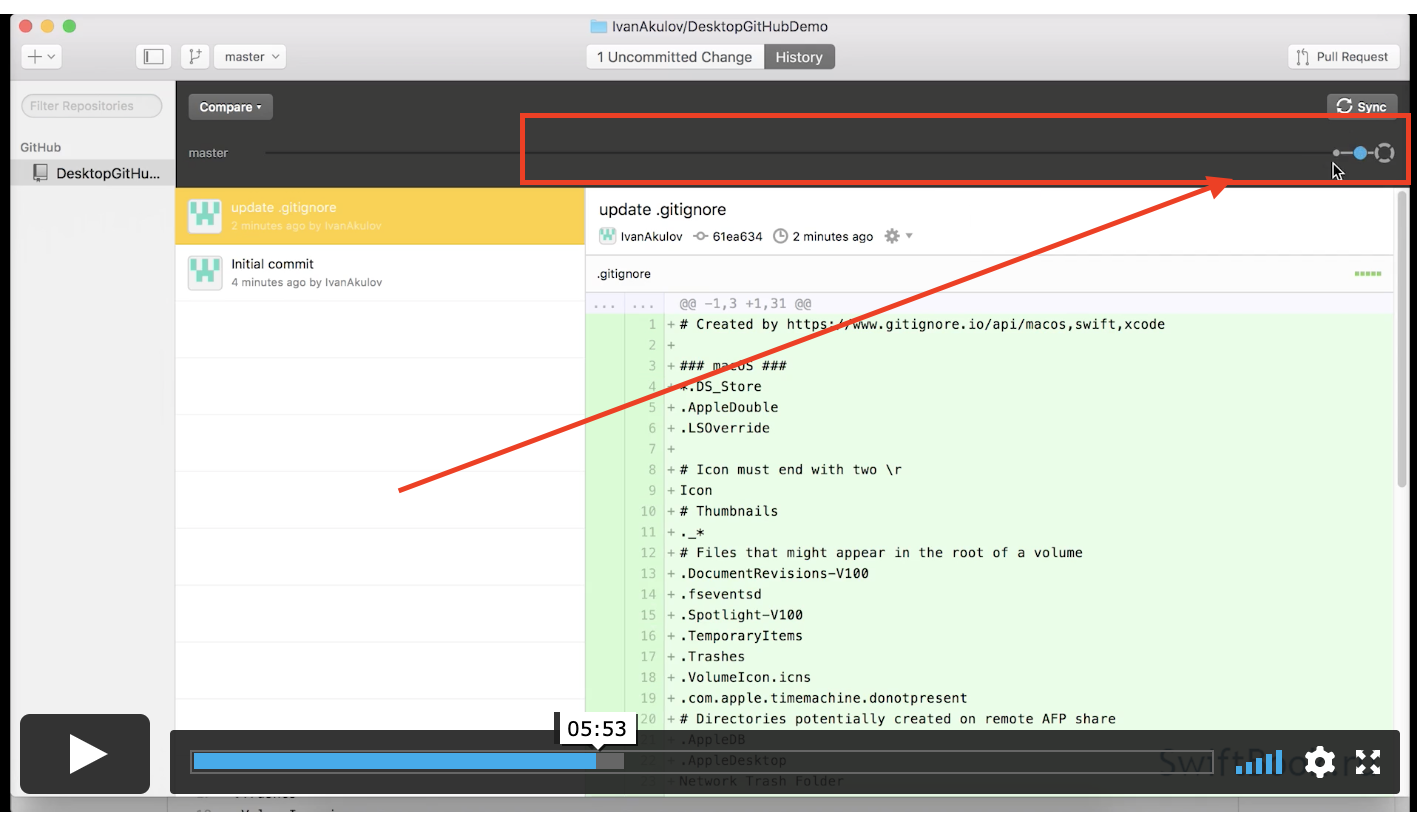The width and height of the screenshot is (1417, 815).
Task: Click the blue commit dot on timeline
Action: click(1360, 153)
